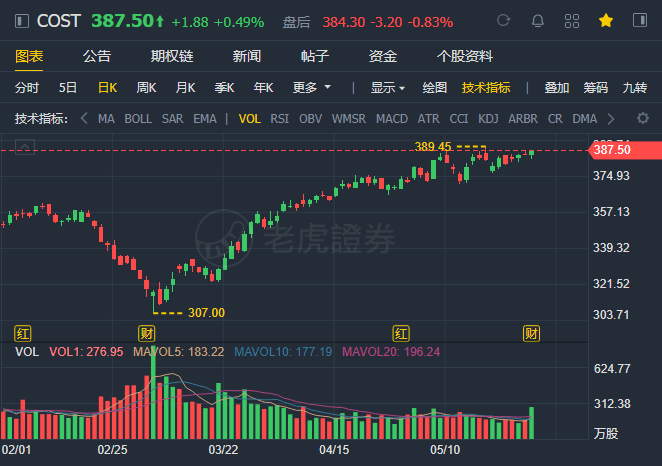This screenshot has width=662, height=466.
Task: Expand the 显示 display dropdown
Action: pos(388,88)
